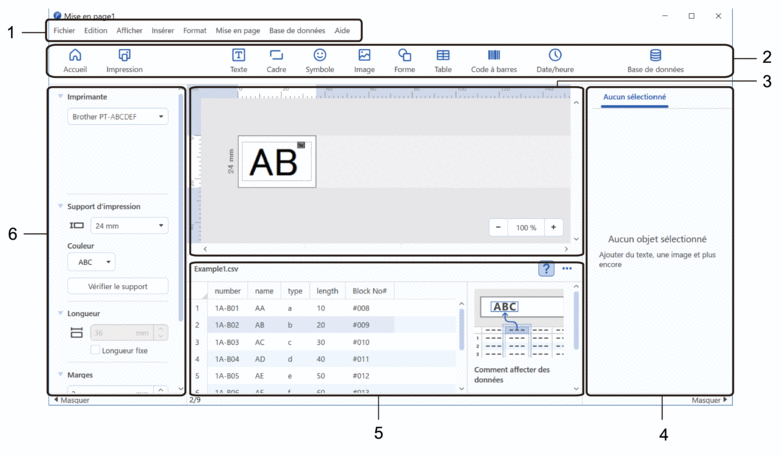Screen dimensions: 782x457
Task: Click the Vérifier le support button
Action: tap(118, 286)
